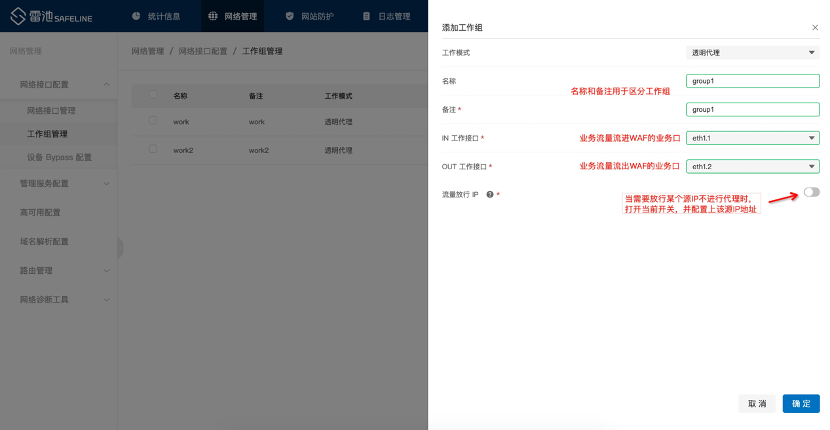Check the box for the work row
830x430 pixels.
click(153, 121)
